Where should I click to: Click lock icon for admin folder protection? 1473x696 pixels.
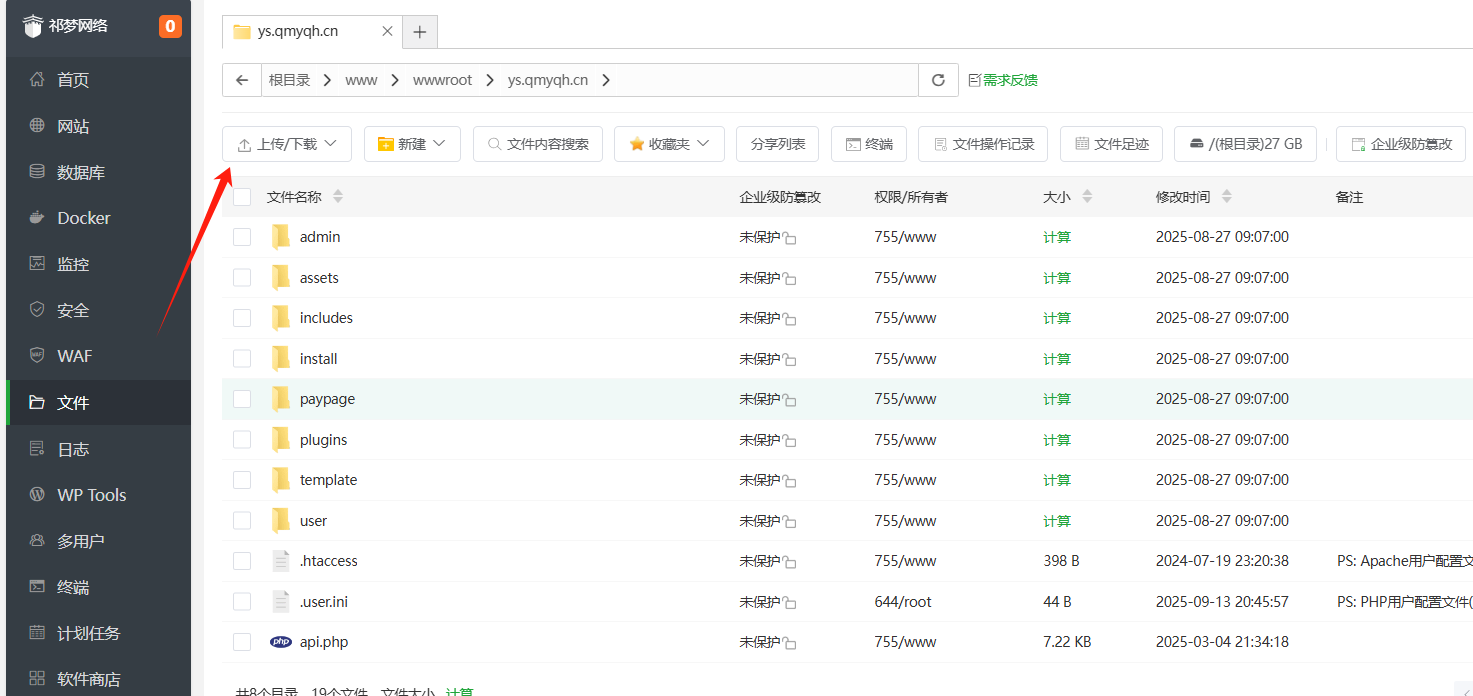(790, 238)
